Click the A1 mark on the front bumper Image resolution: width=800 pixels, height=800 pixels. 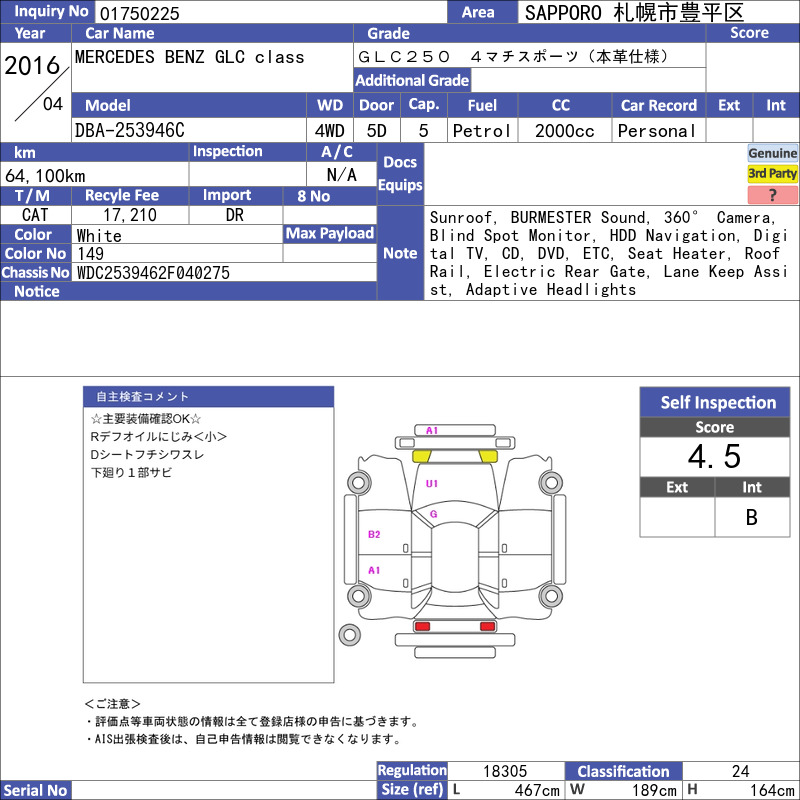(432, 431)
